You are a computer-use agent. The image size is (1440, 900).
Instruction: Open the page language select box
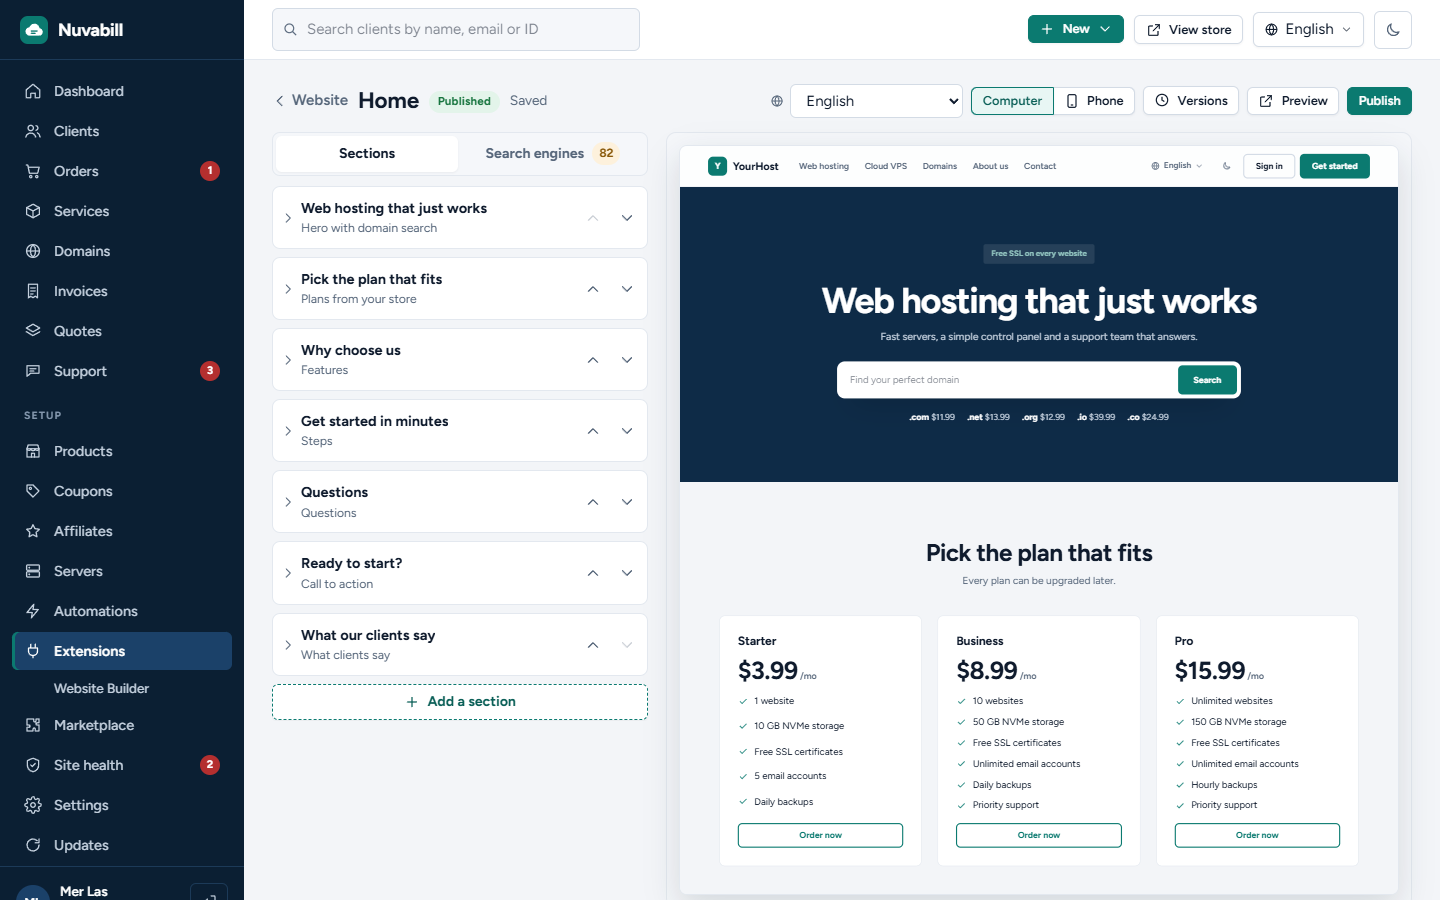click(x=876, y=101)
